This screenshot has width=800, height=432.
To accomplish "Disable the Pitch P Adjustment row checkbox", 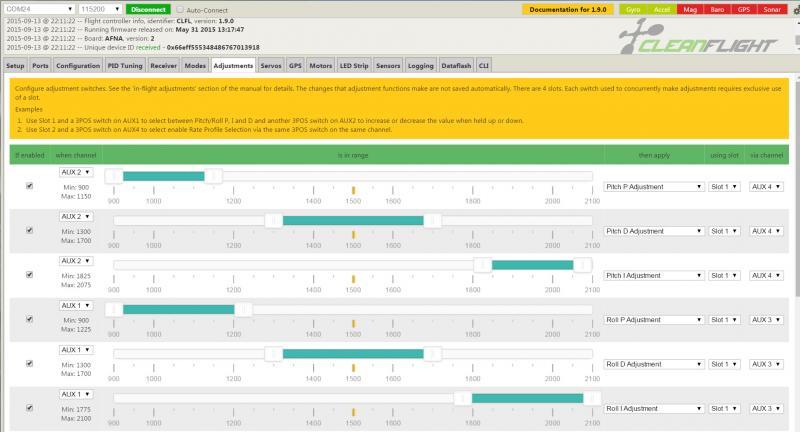I will (x=29, y=186).
